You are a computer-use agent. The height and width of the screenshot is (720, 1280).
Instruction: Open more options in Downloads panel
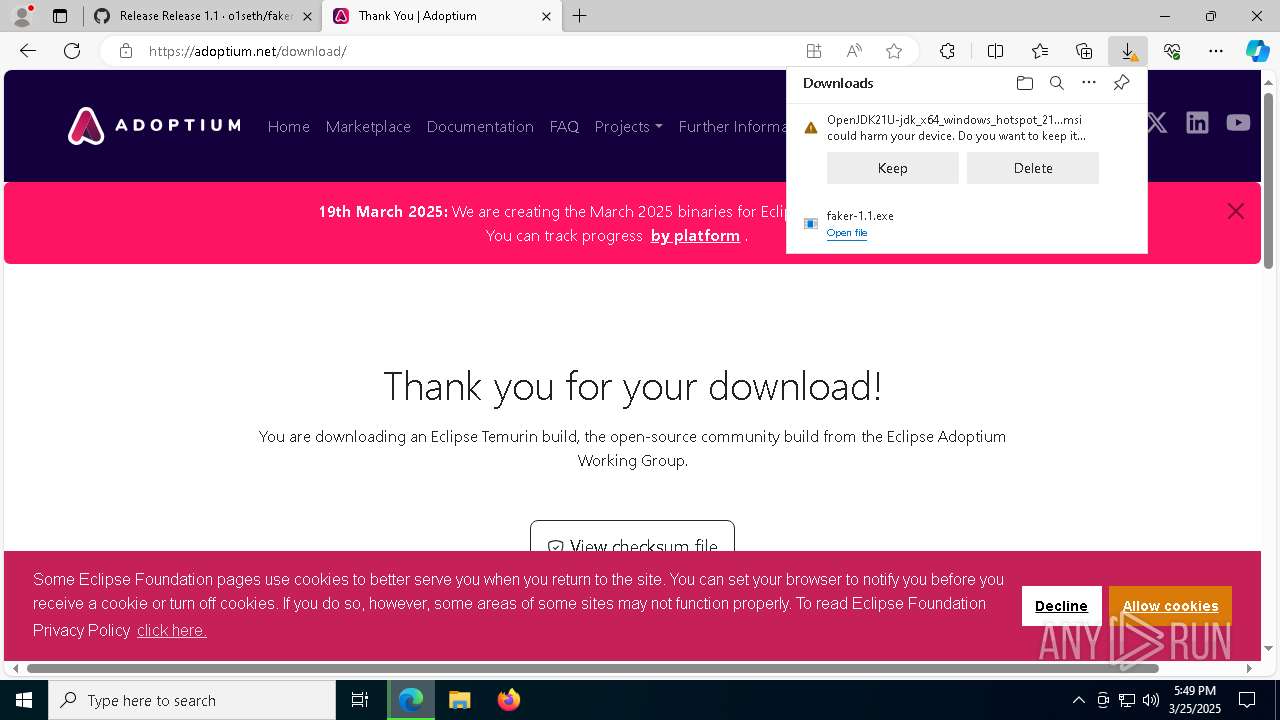1089,83
